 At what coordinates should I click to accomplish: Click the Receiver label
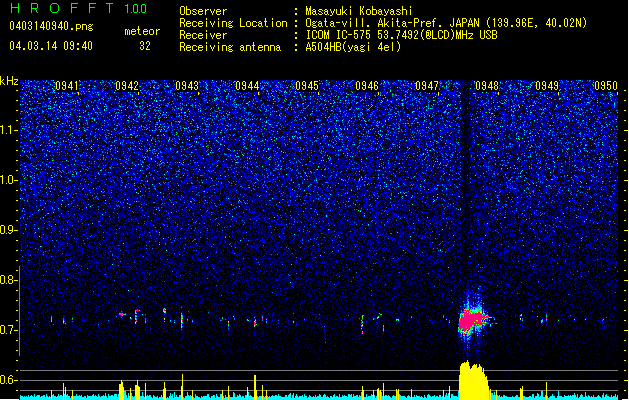(203, 35)
